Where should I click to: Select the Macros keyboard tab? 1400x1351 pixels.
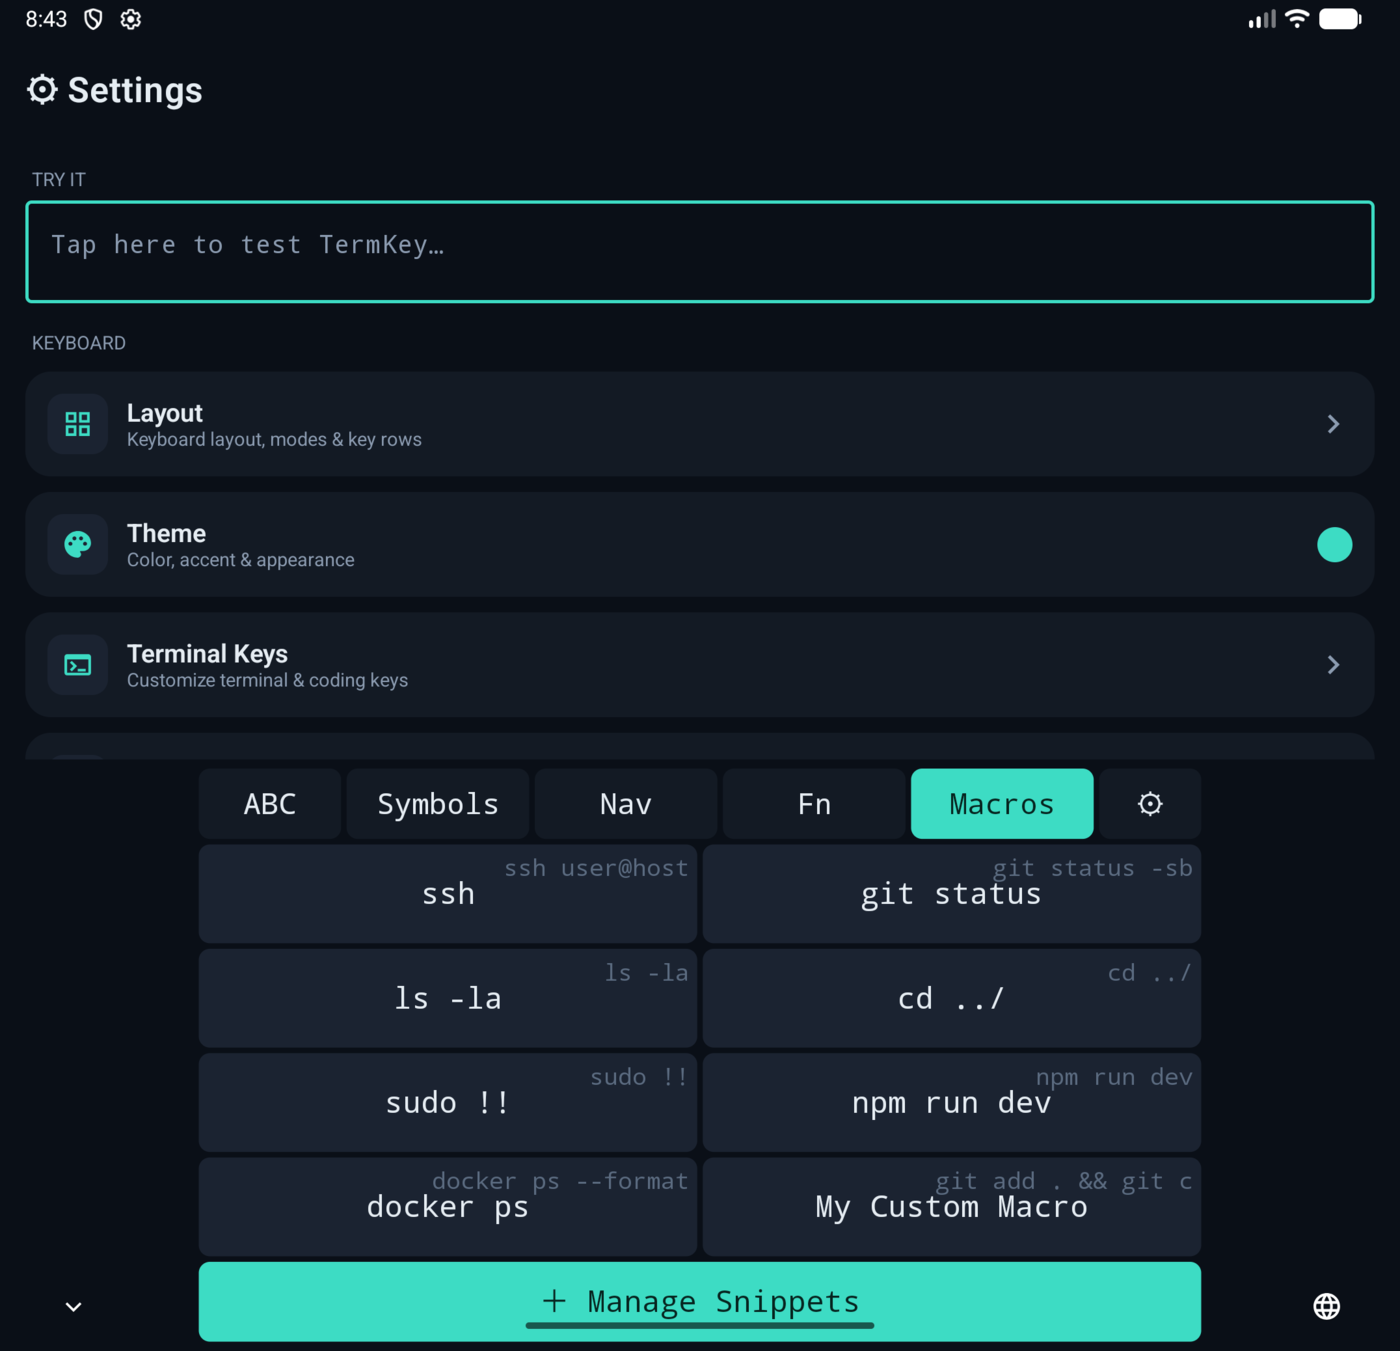[x=1002, y=804]
